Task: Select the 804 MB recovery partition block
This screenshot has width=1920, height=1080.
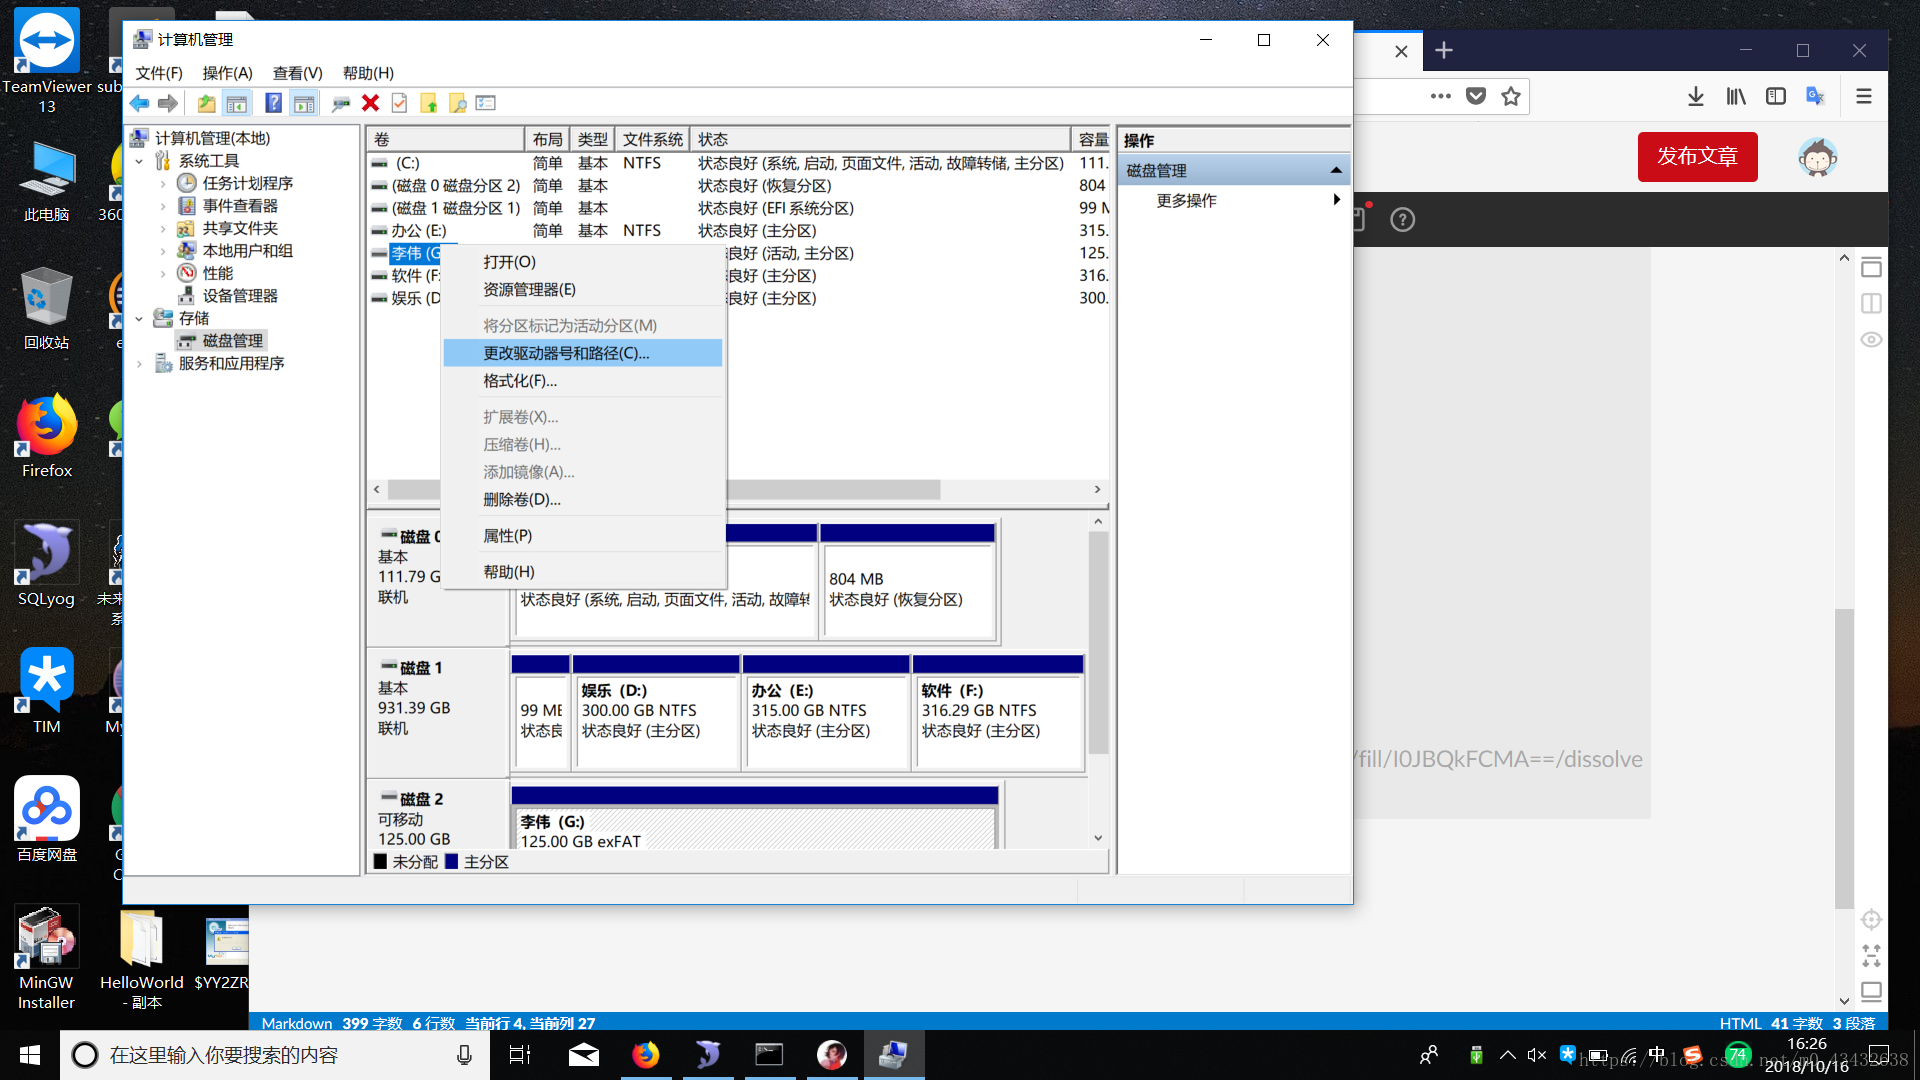Action: (x=908, y=581)
